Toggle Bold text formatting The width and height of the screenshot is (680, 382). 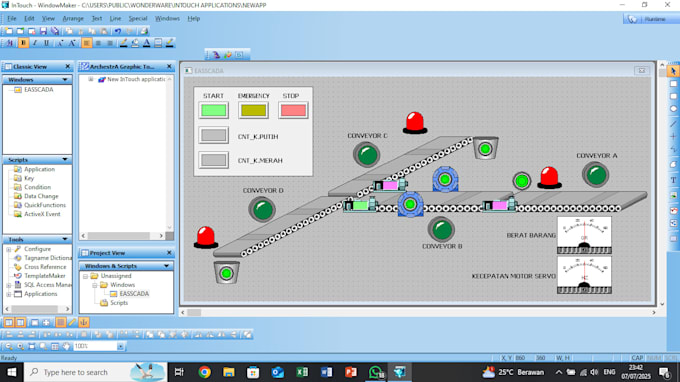pyautogui.click(x=23, y=43)
